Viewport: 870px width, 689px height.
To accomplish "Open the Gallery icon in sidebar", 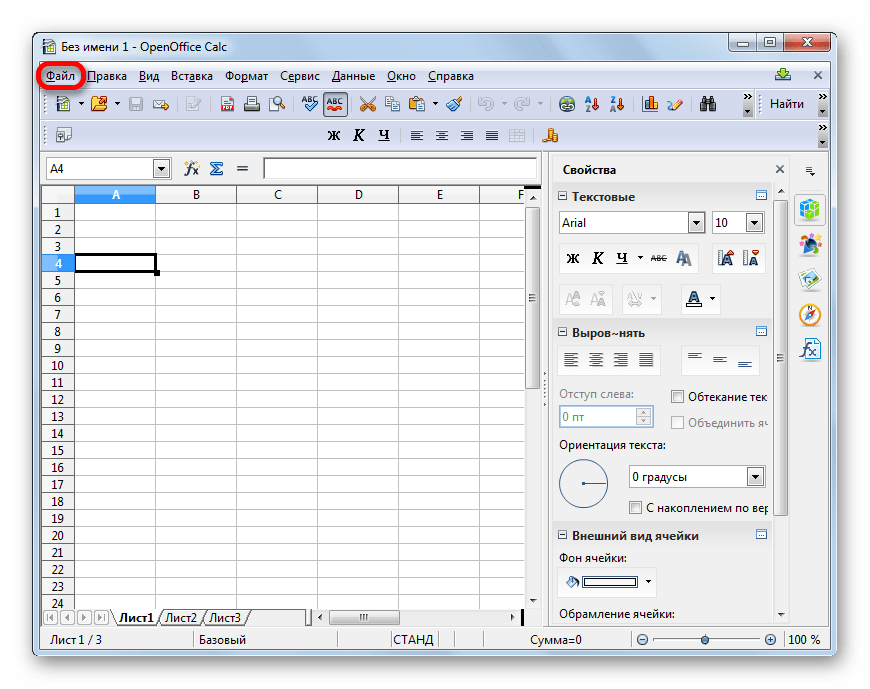I will [x=810, y=279].
